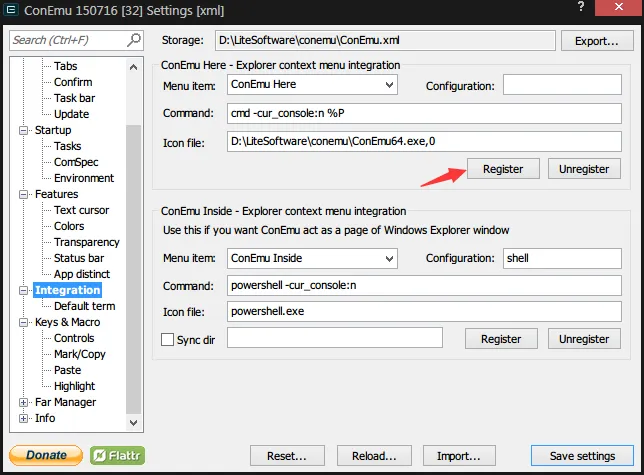Click the ConEmu64.exe,0 icon file field
644x475 pixels.
(x=424, y=142)
